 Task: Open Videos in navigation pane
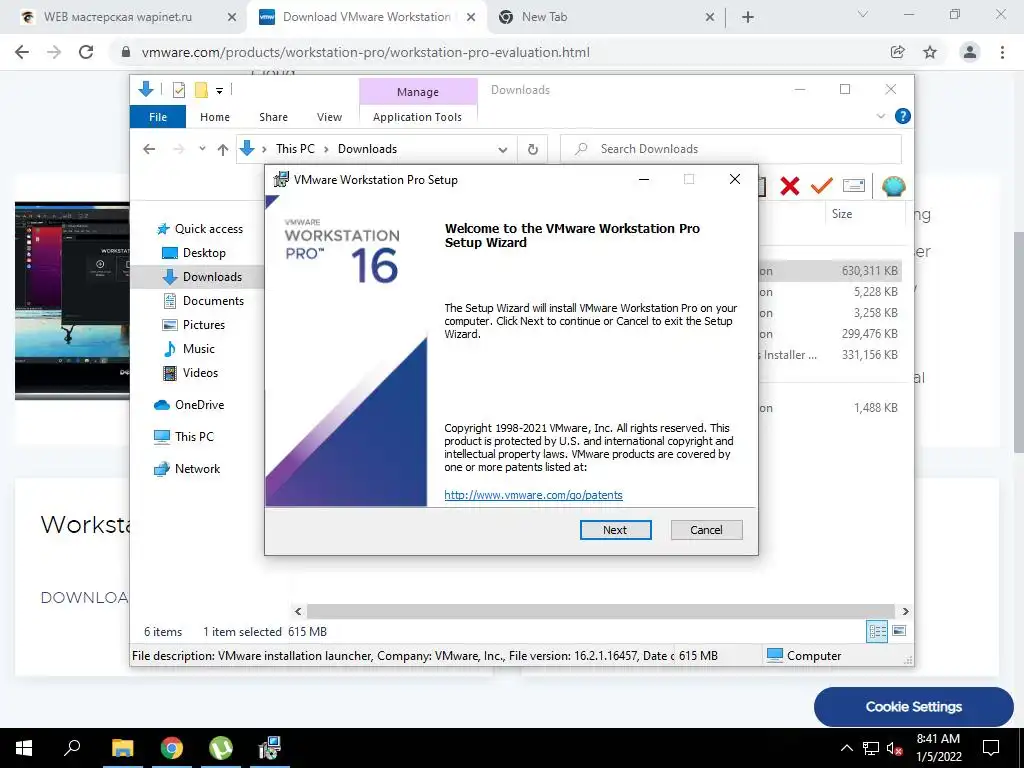[190, 373]
